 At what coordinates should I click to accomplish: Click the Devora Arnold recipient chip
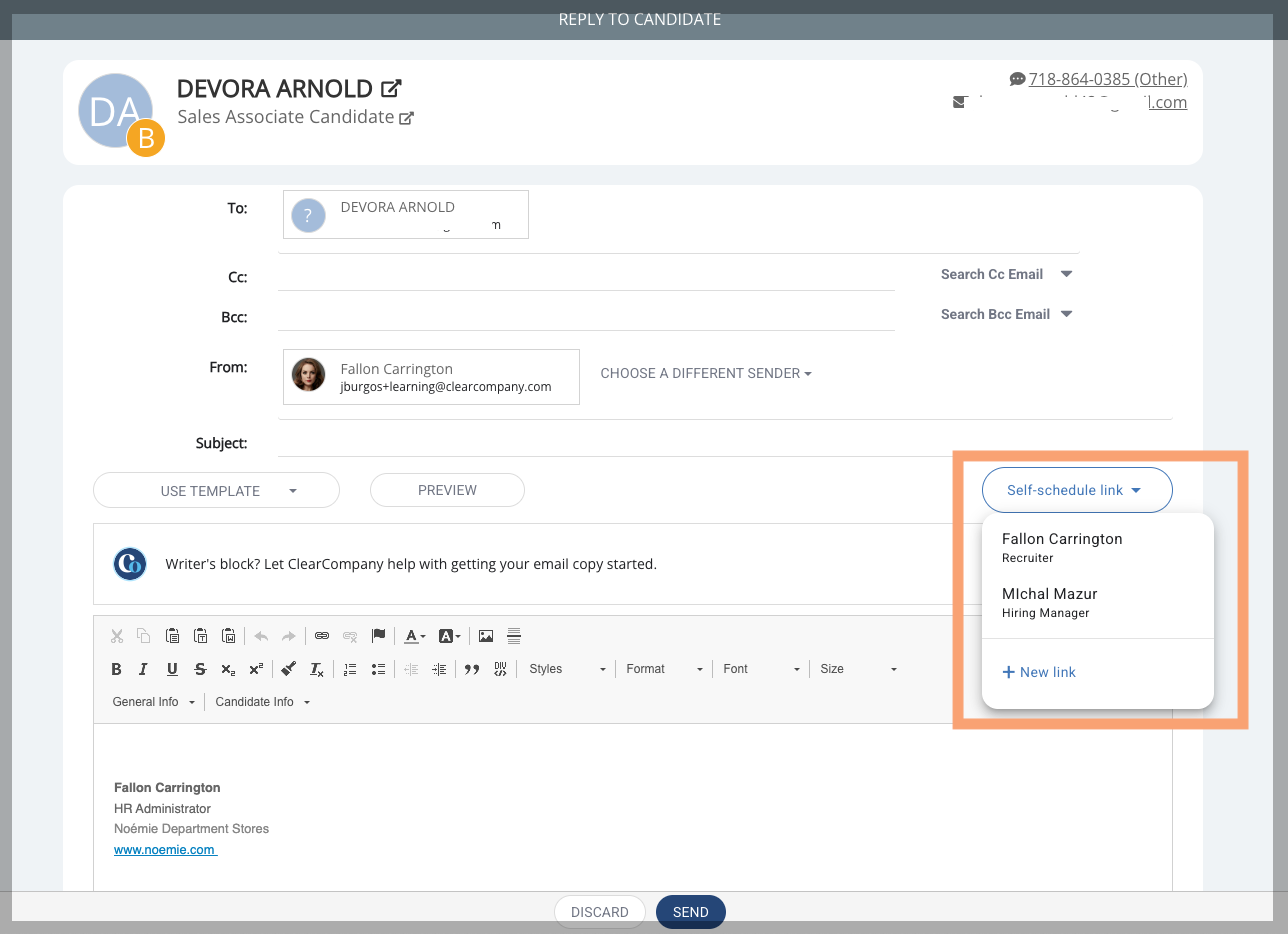click(x=406, y=215)
